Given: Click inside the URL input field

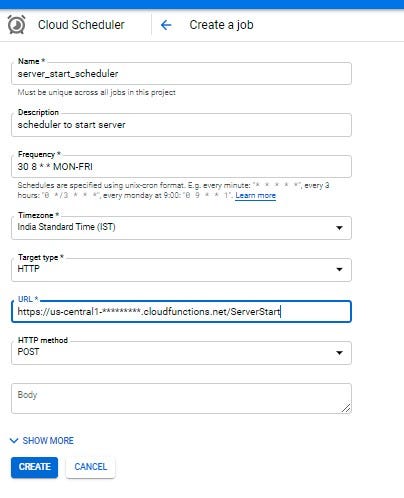Looking at the screenshot, I should coord(181,312).
